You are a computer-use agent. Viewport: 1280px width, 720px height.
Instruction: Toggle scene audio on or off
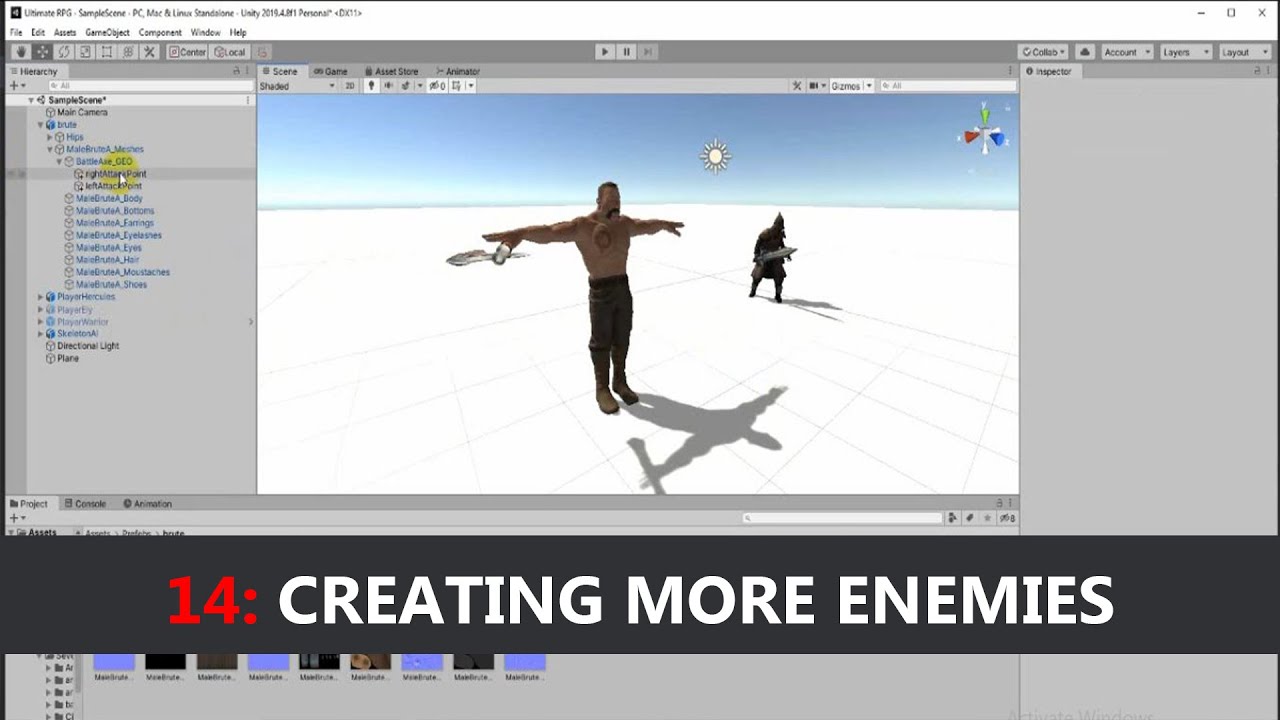388,86
